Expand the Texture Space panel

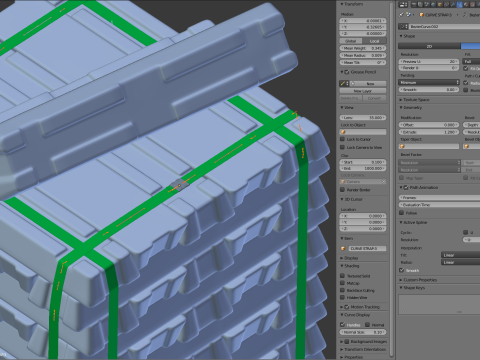[401, 100]
